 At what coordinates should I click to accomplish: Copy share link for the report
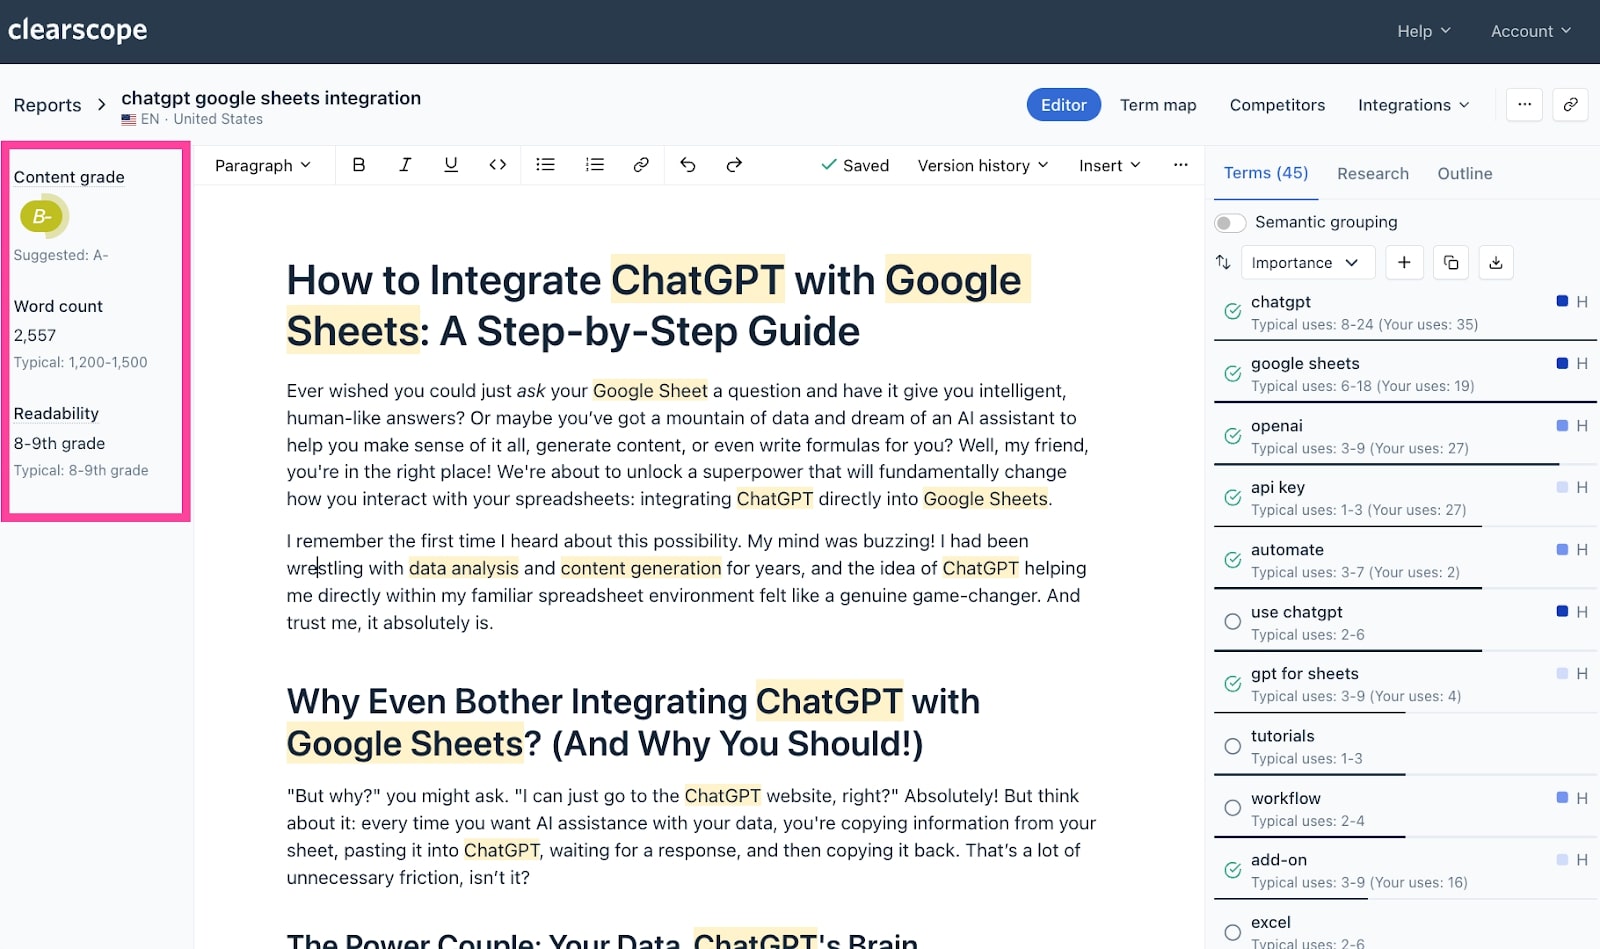click(1571, 105)
